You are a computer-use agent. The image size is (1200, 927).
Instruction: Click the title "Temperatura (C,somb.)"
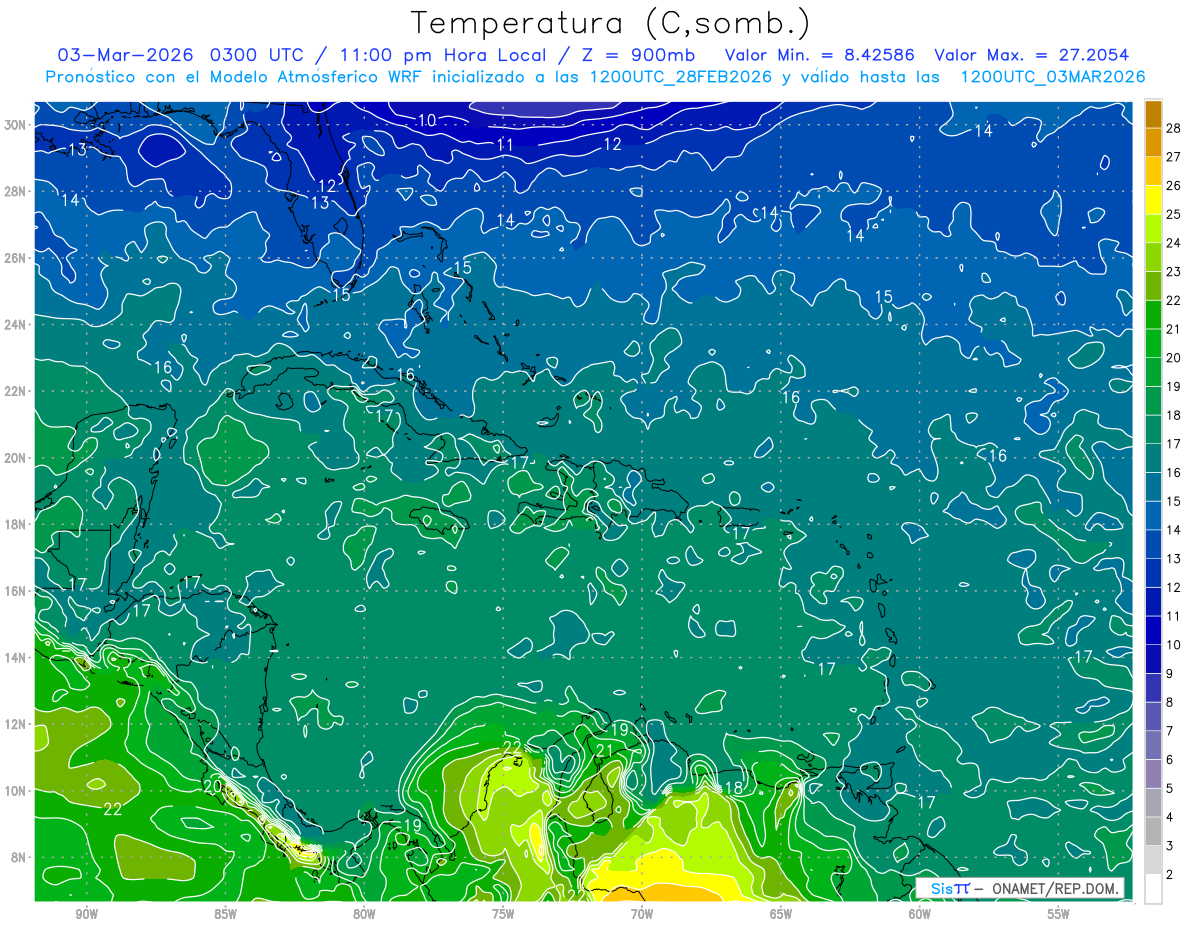coord(610,23)
